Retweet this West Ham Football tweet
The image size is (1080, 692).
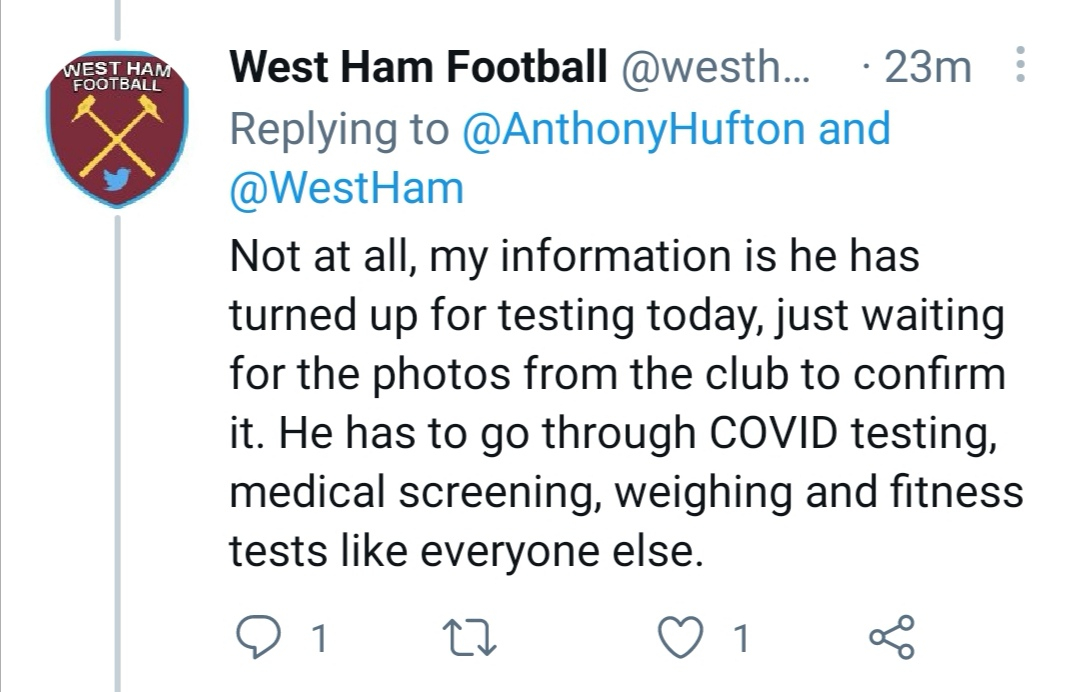[x=470, y=637]
